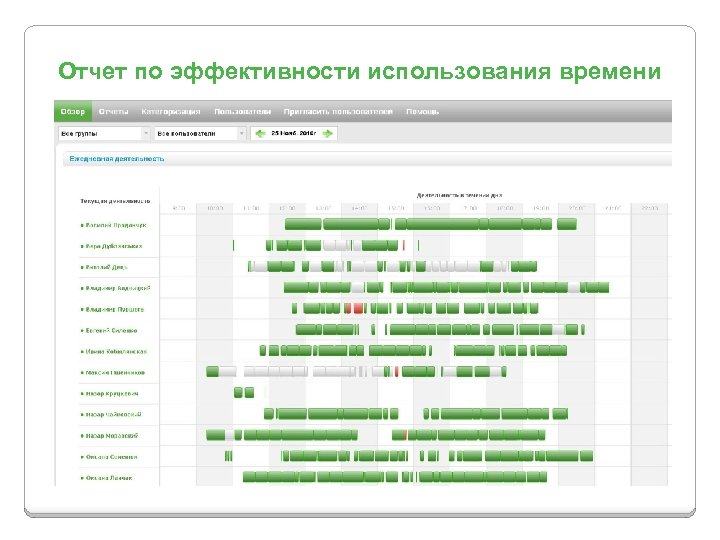
Task: Switch to the Обзор tab
Action: coord(73,112)
